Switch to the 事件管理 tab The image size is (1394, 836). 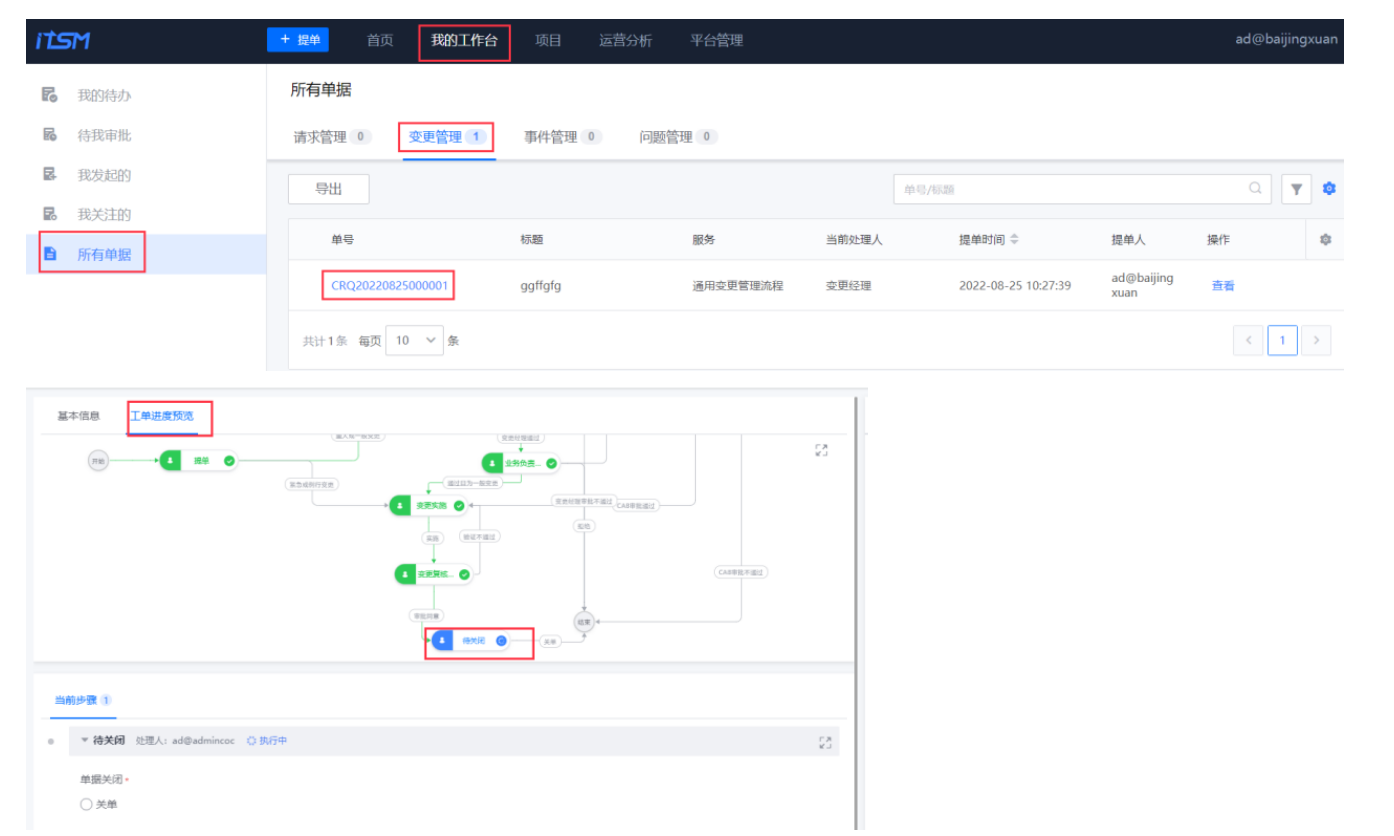563,137
